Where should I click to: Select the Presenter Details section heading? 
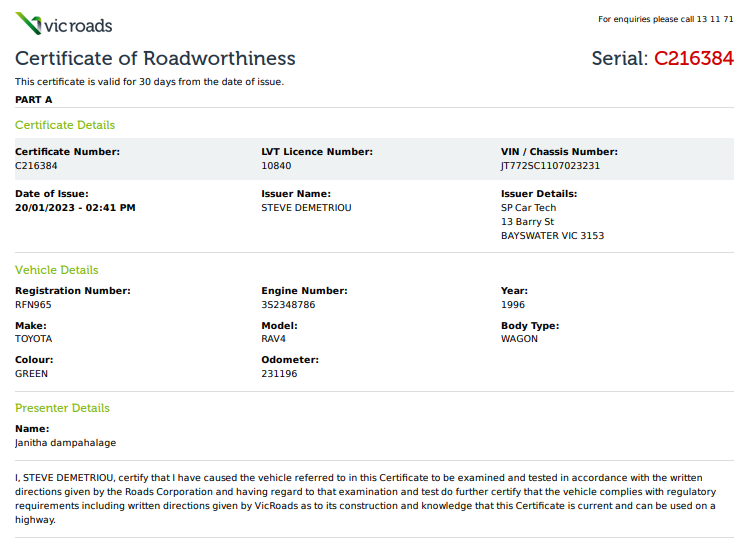point(62,408)
